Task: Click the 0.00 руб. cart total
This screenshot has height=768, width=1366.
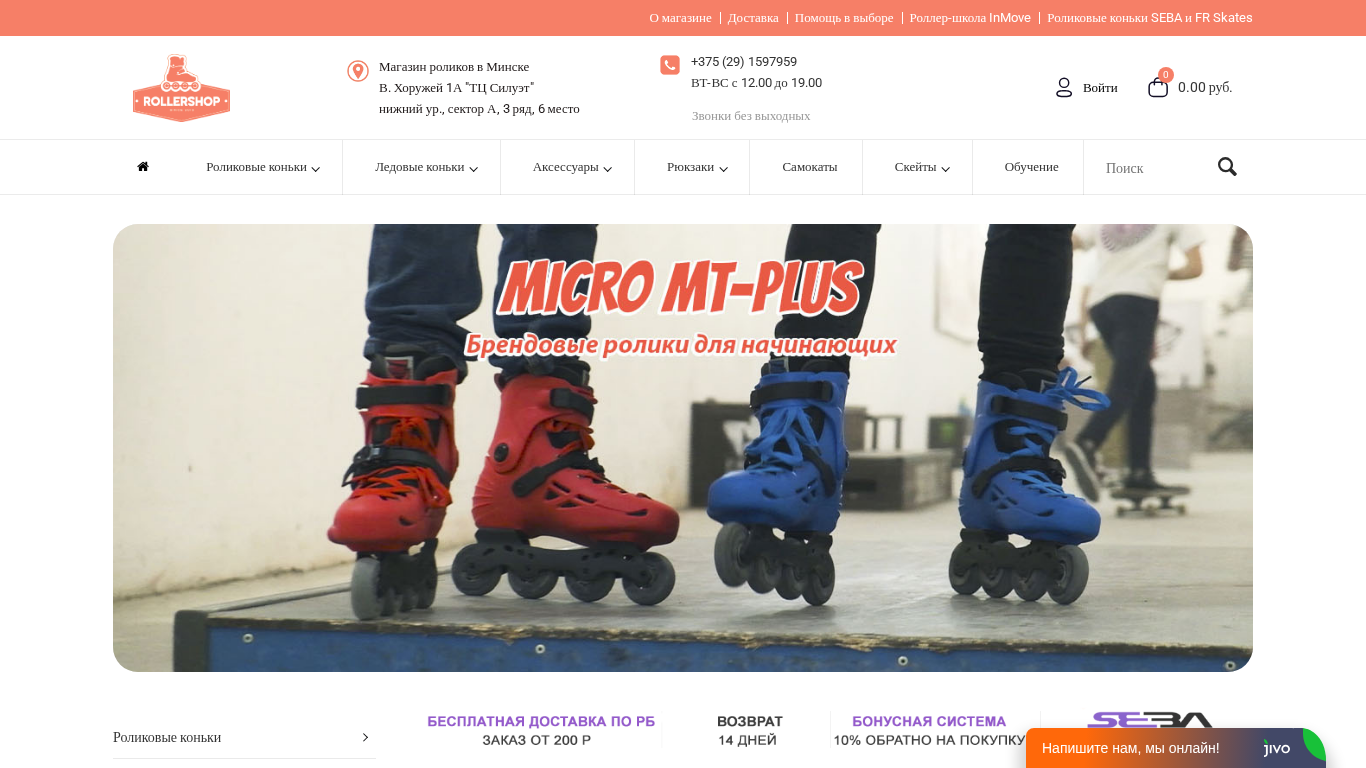Action: point(1205,88)
